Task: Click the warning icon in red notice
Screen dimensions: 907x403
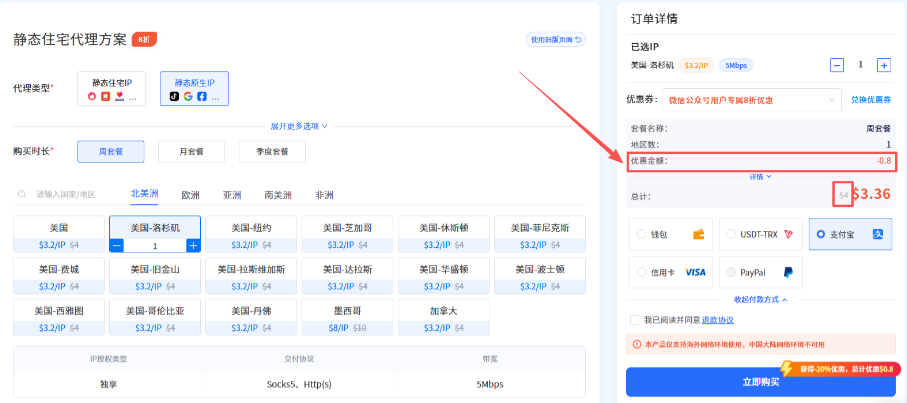Action: pos(637,344)
